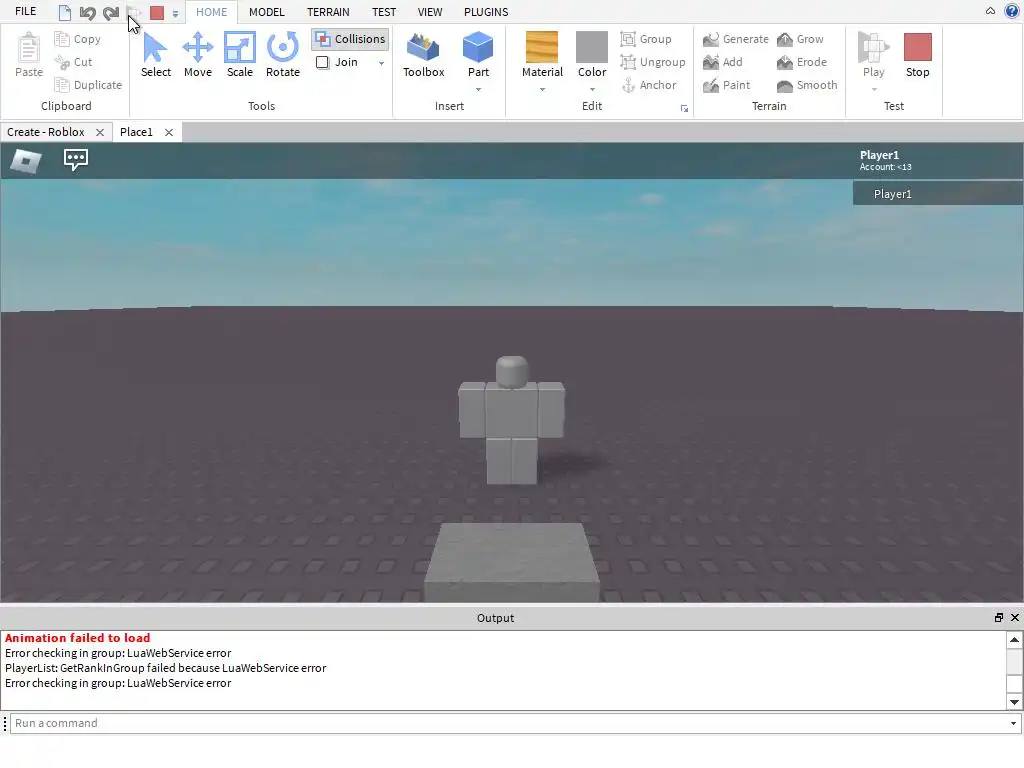Image resolution: width=1024 pixels, height=768 pixels.
Task: Click Copy in the Clipboard group
Action: coord(78,39)
